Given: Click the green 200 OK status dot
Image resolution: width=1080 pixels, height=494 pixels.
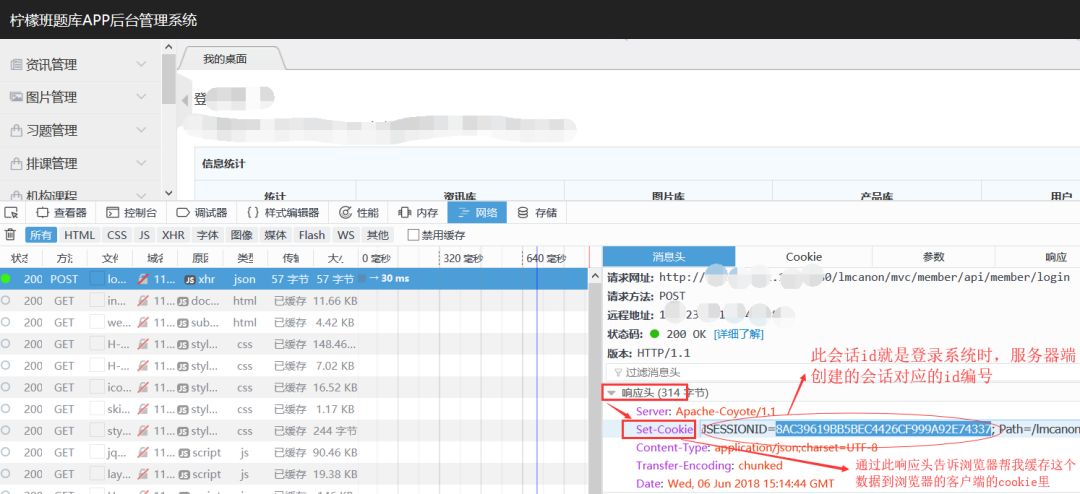Looking at the screenshot, I should click(x=655, y=334).
